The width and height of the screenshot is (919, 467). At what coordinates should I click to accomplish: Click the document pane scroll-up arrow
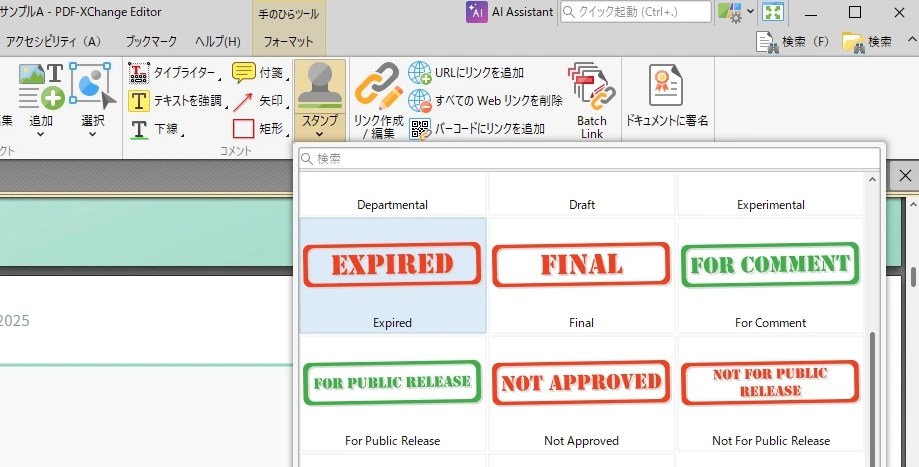click(x=913, y=204)
